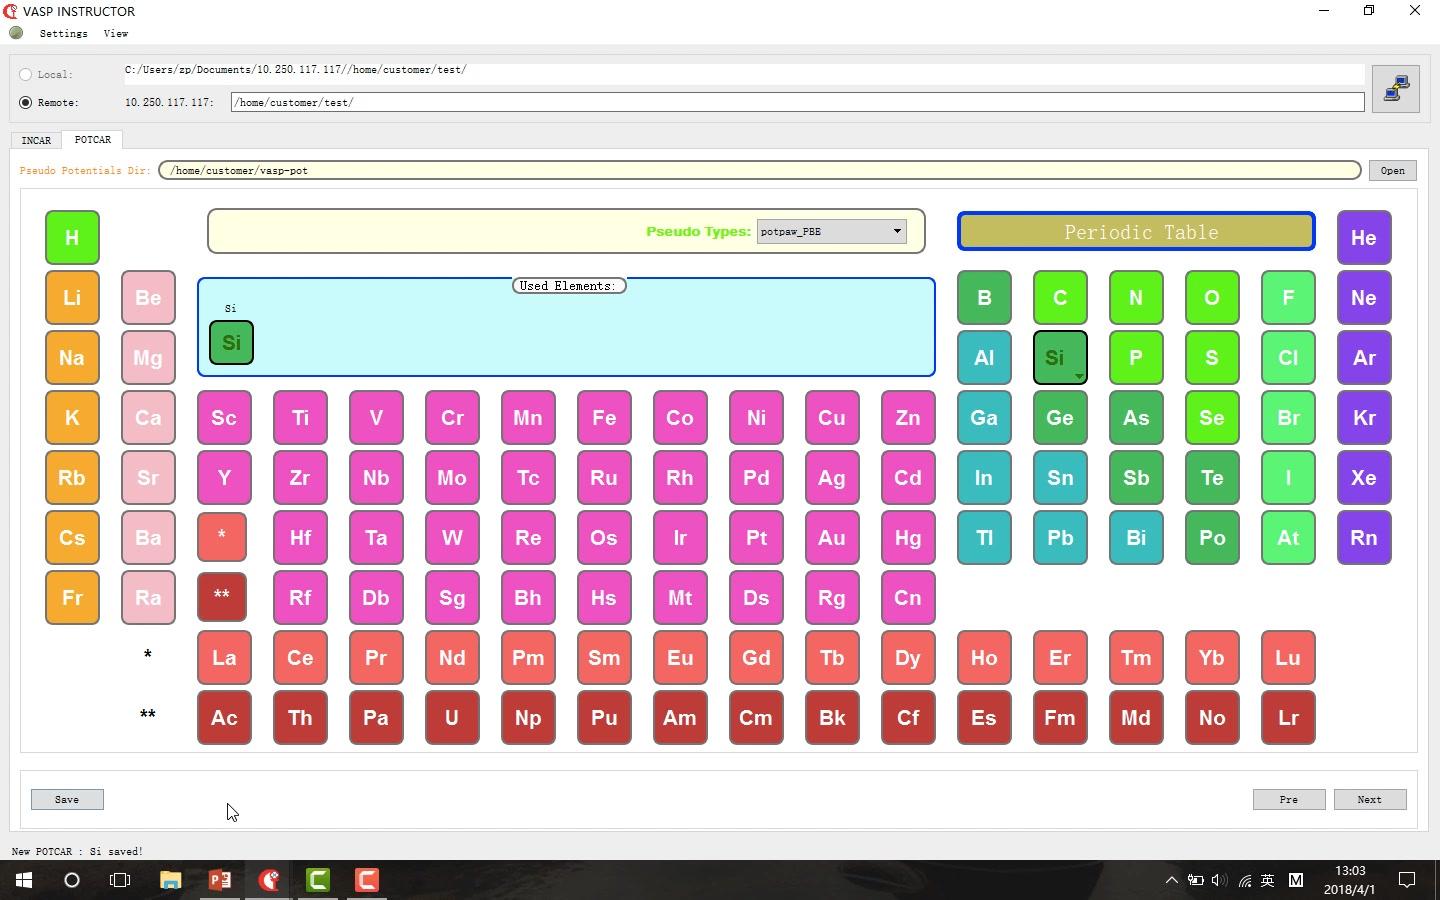The image size is (1440, 900).
Task: Choose the Titanium Ti element
Action: (x=300, y=418)
